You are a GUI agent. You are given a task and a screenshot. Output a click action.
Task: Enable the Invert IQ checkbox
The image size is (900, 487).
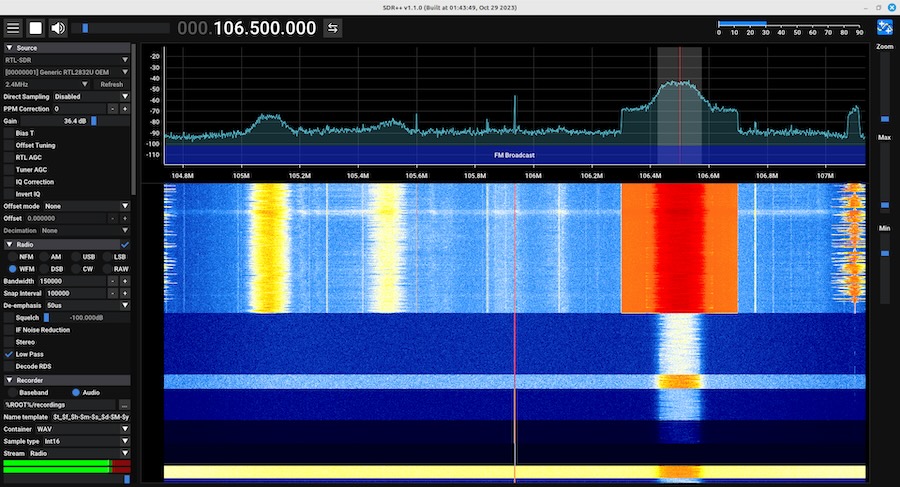(9, 194)
